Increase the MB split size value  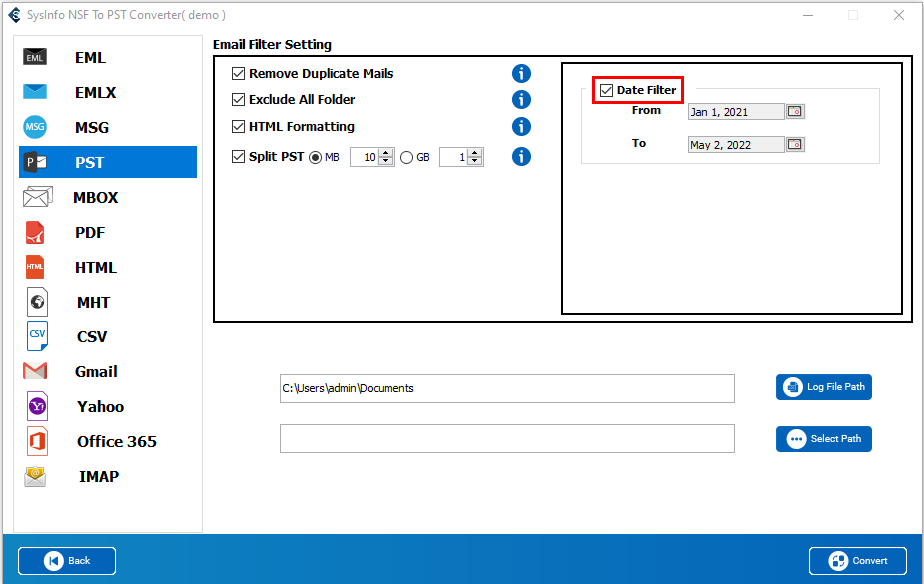386,153
